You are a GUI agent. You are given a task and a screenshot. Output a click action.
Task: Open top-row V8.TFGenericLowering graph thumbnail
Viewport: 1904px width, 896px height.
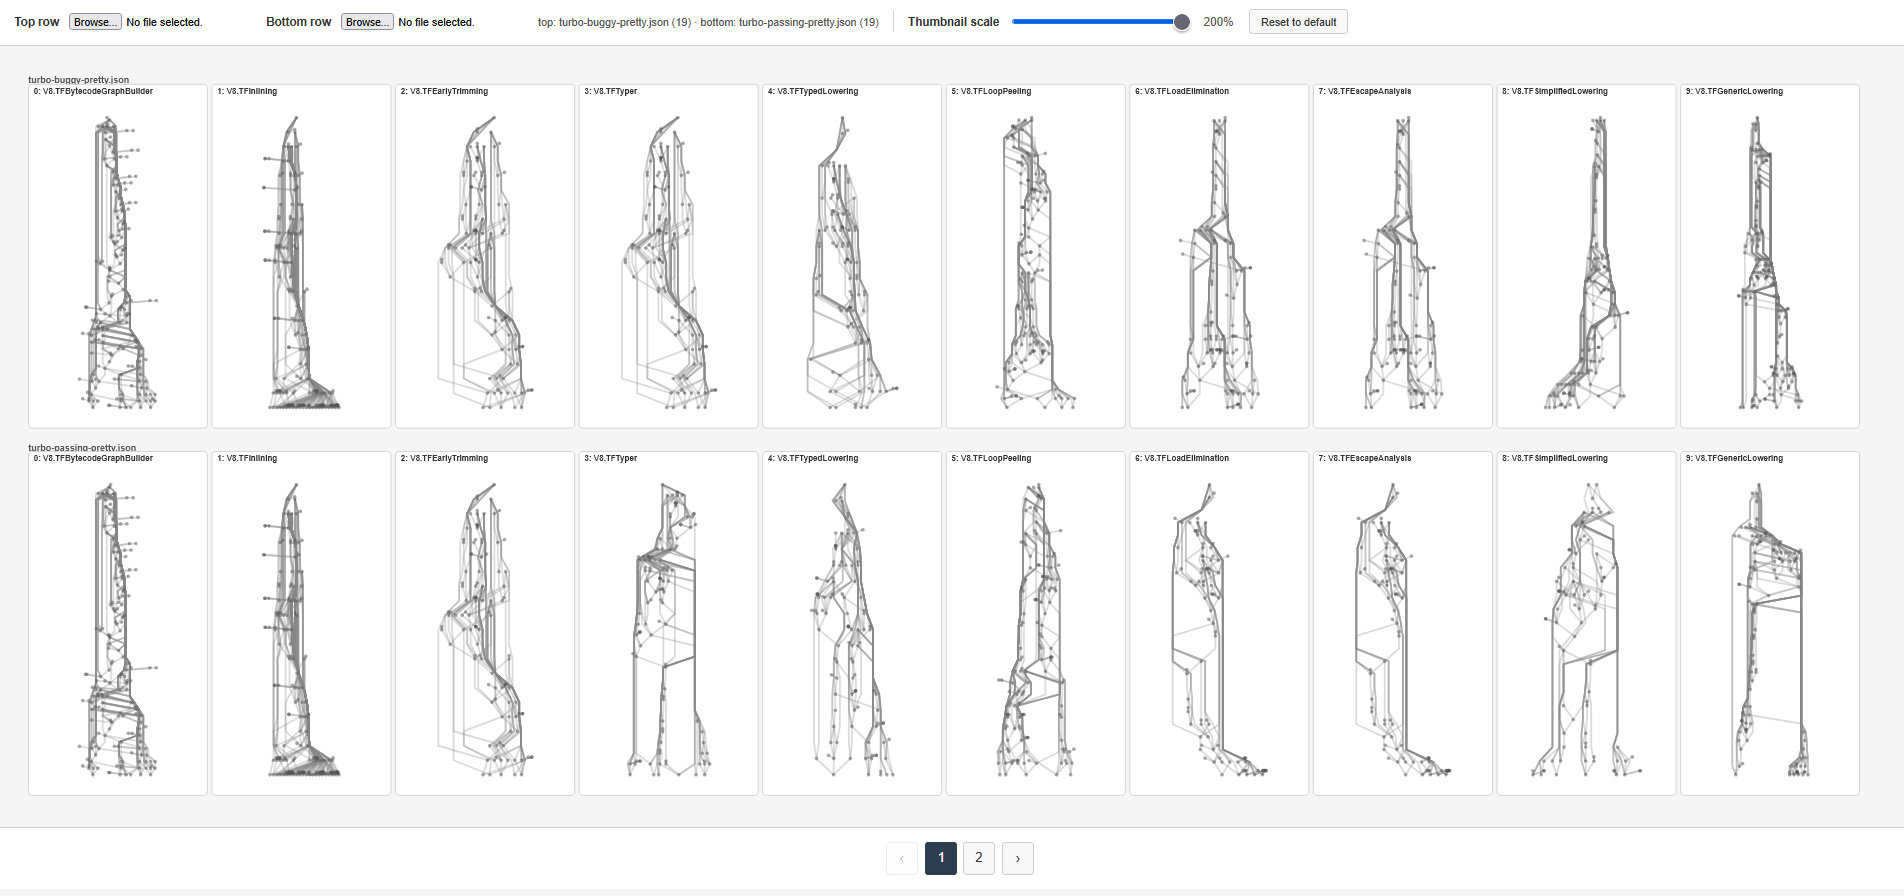click(1770, 256)
